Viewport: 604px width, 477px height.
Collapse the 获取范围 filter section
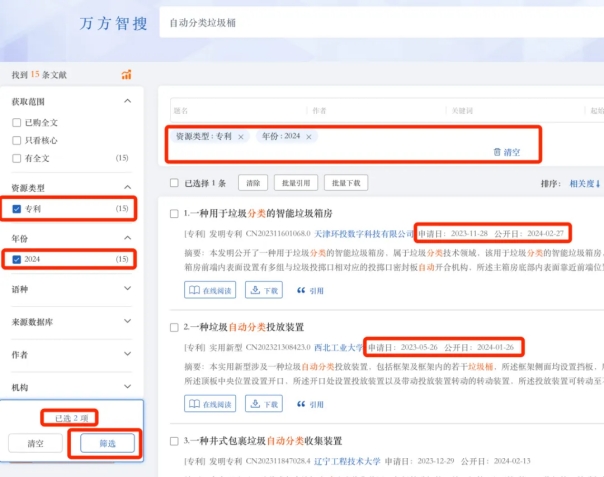[127, 101]
